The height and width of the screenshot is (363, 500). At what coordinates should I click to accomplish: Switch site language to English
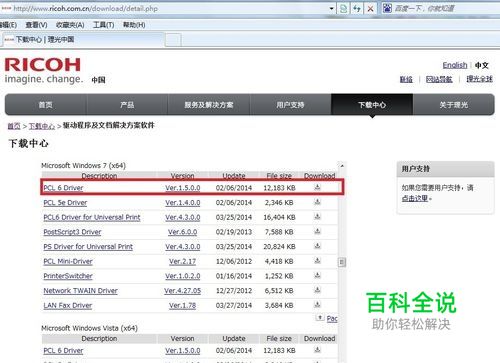(455, 65)
